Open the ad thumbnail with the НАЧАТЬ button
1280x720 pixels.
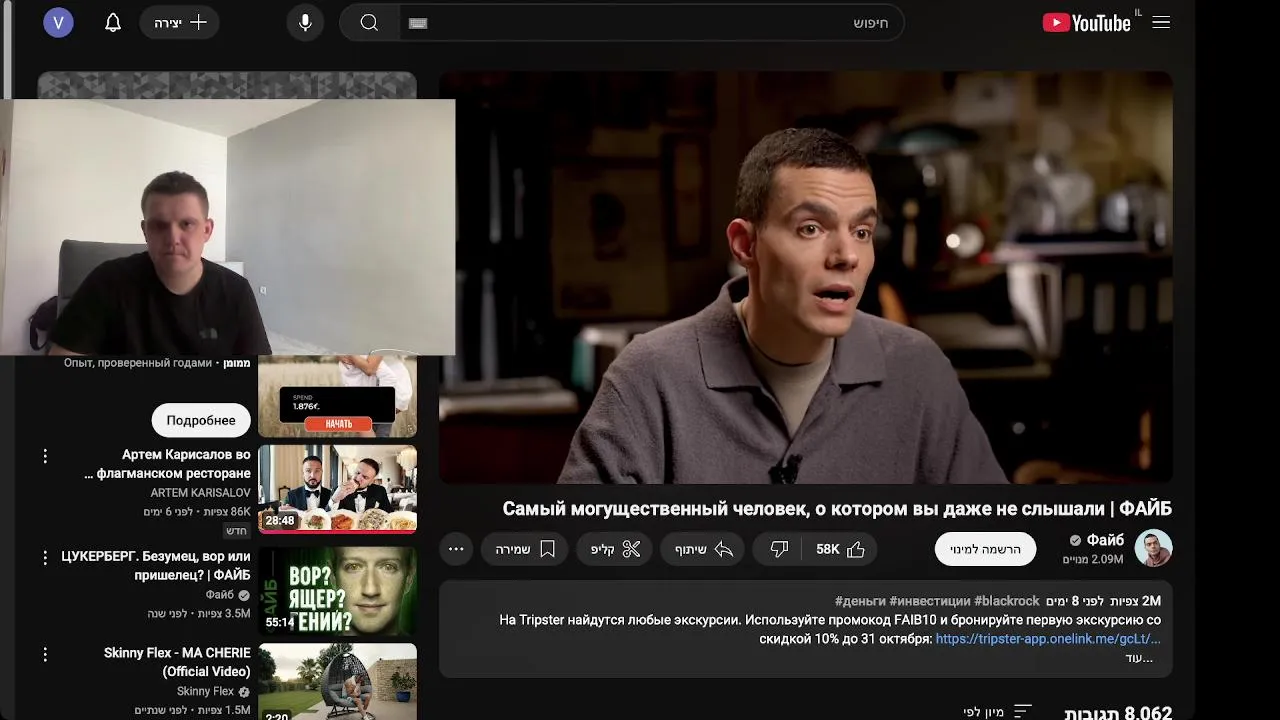point(337,396)
